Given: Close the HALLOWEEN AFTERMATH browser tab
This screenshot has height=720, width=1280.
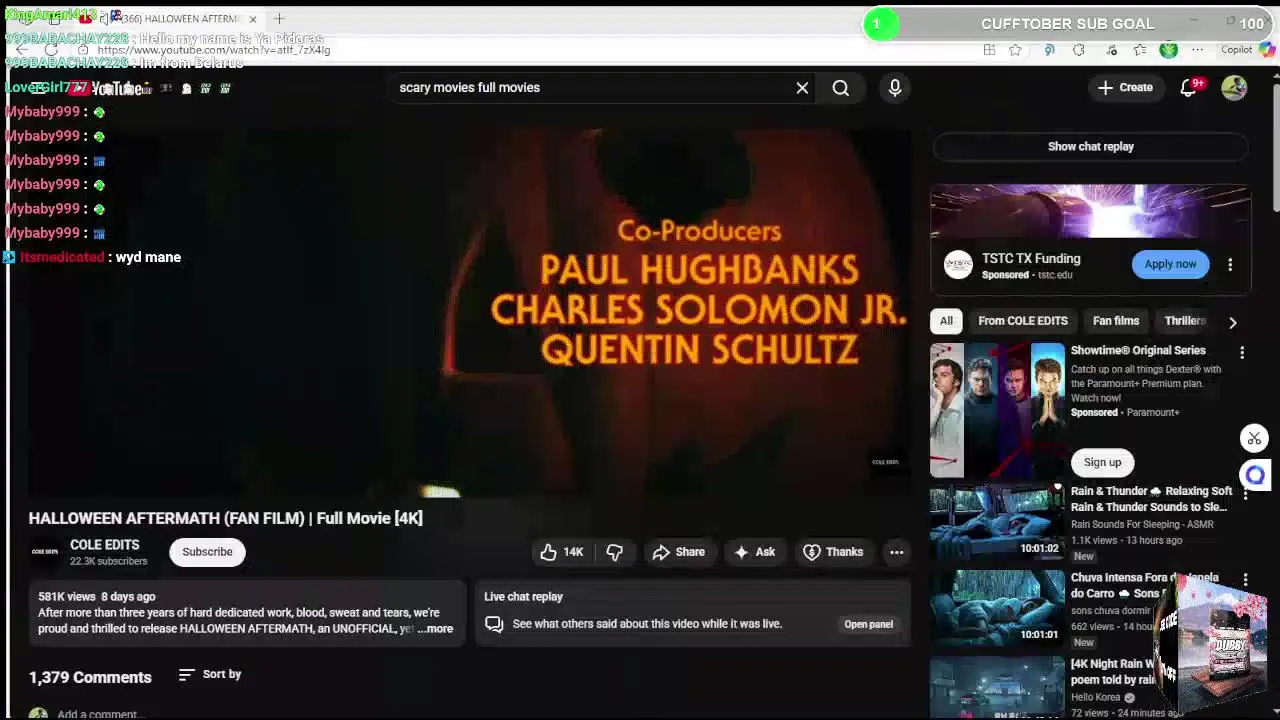Looking at the screenshot, I should [x=253, y=19].
